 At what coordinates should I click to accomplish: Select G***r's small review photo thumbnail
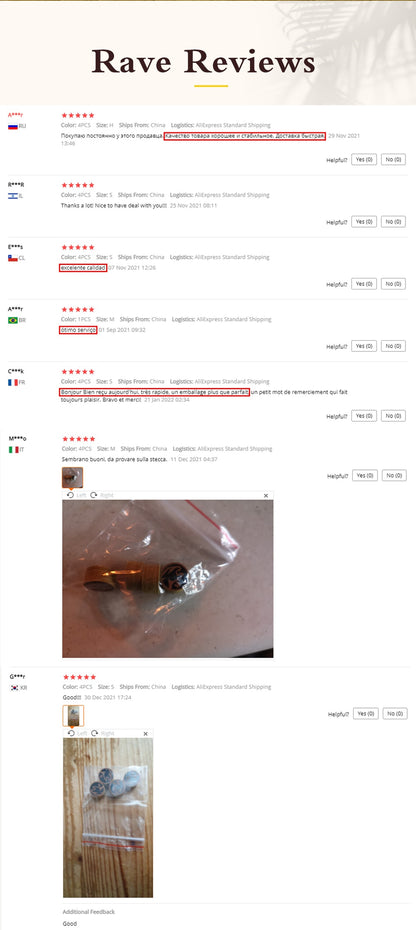[73, 716]
